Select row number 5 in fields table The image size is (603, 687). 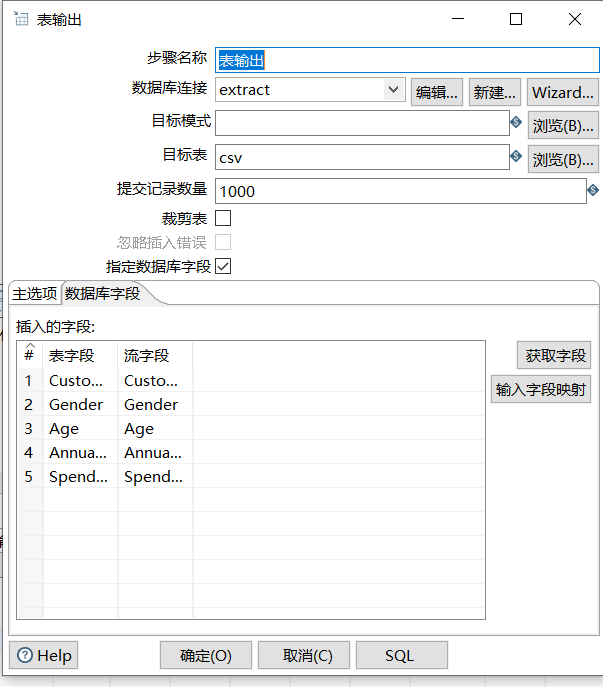(x=29, y=477)
